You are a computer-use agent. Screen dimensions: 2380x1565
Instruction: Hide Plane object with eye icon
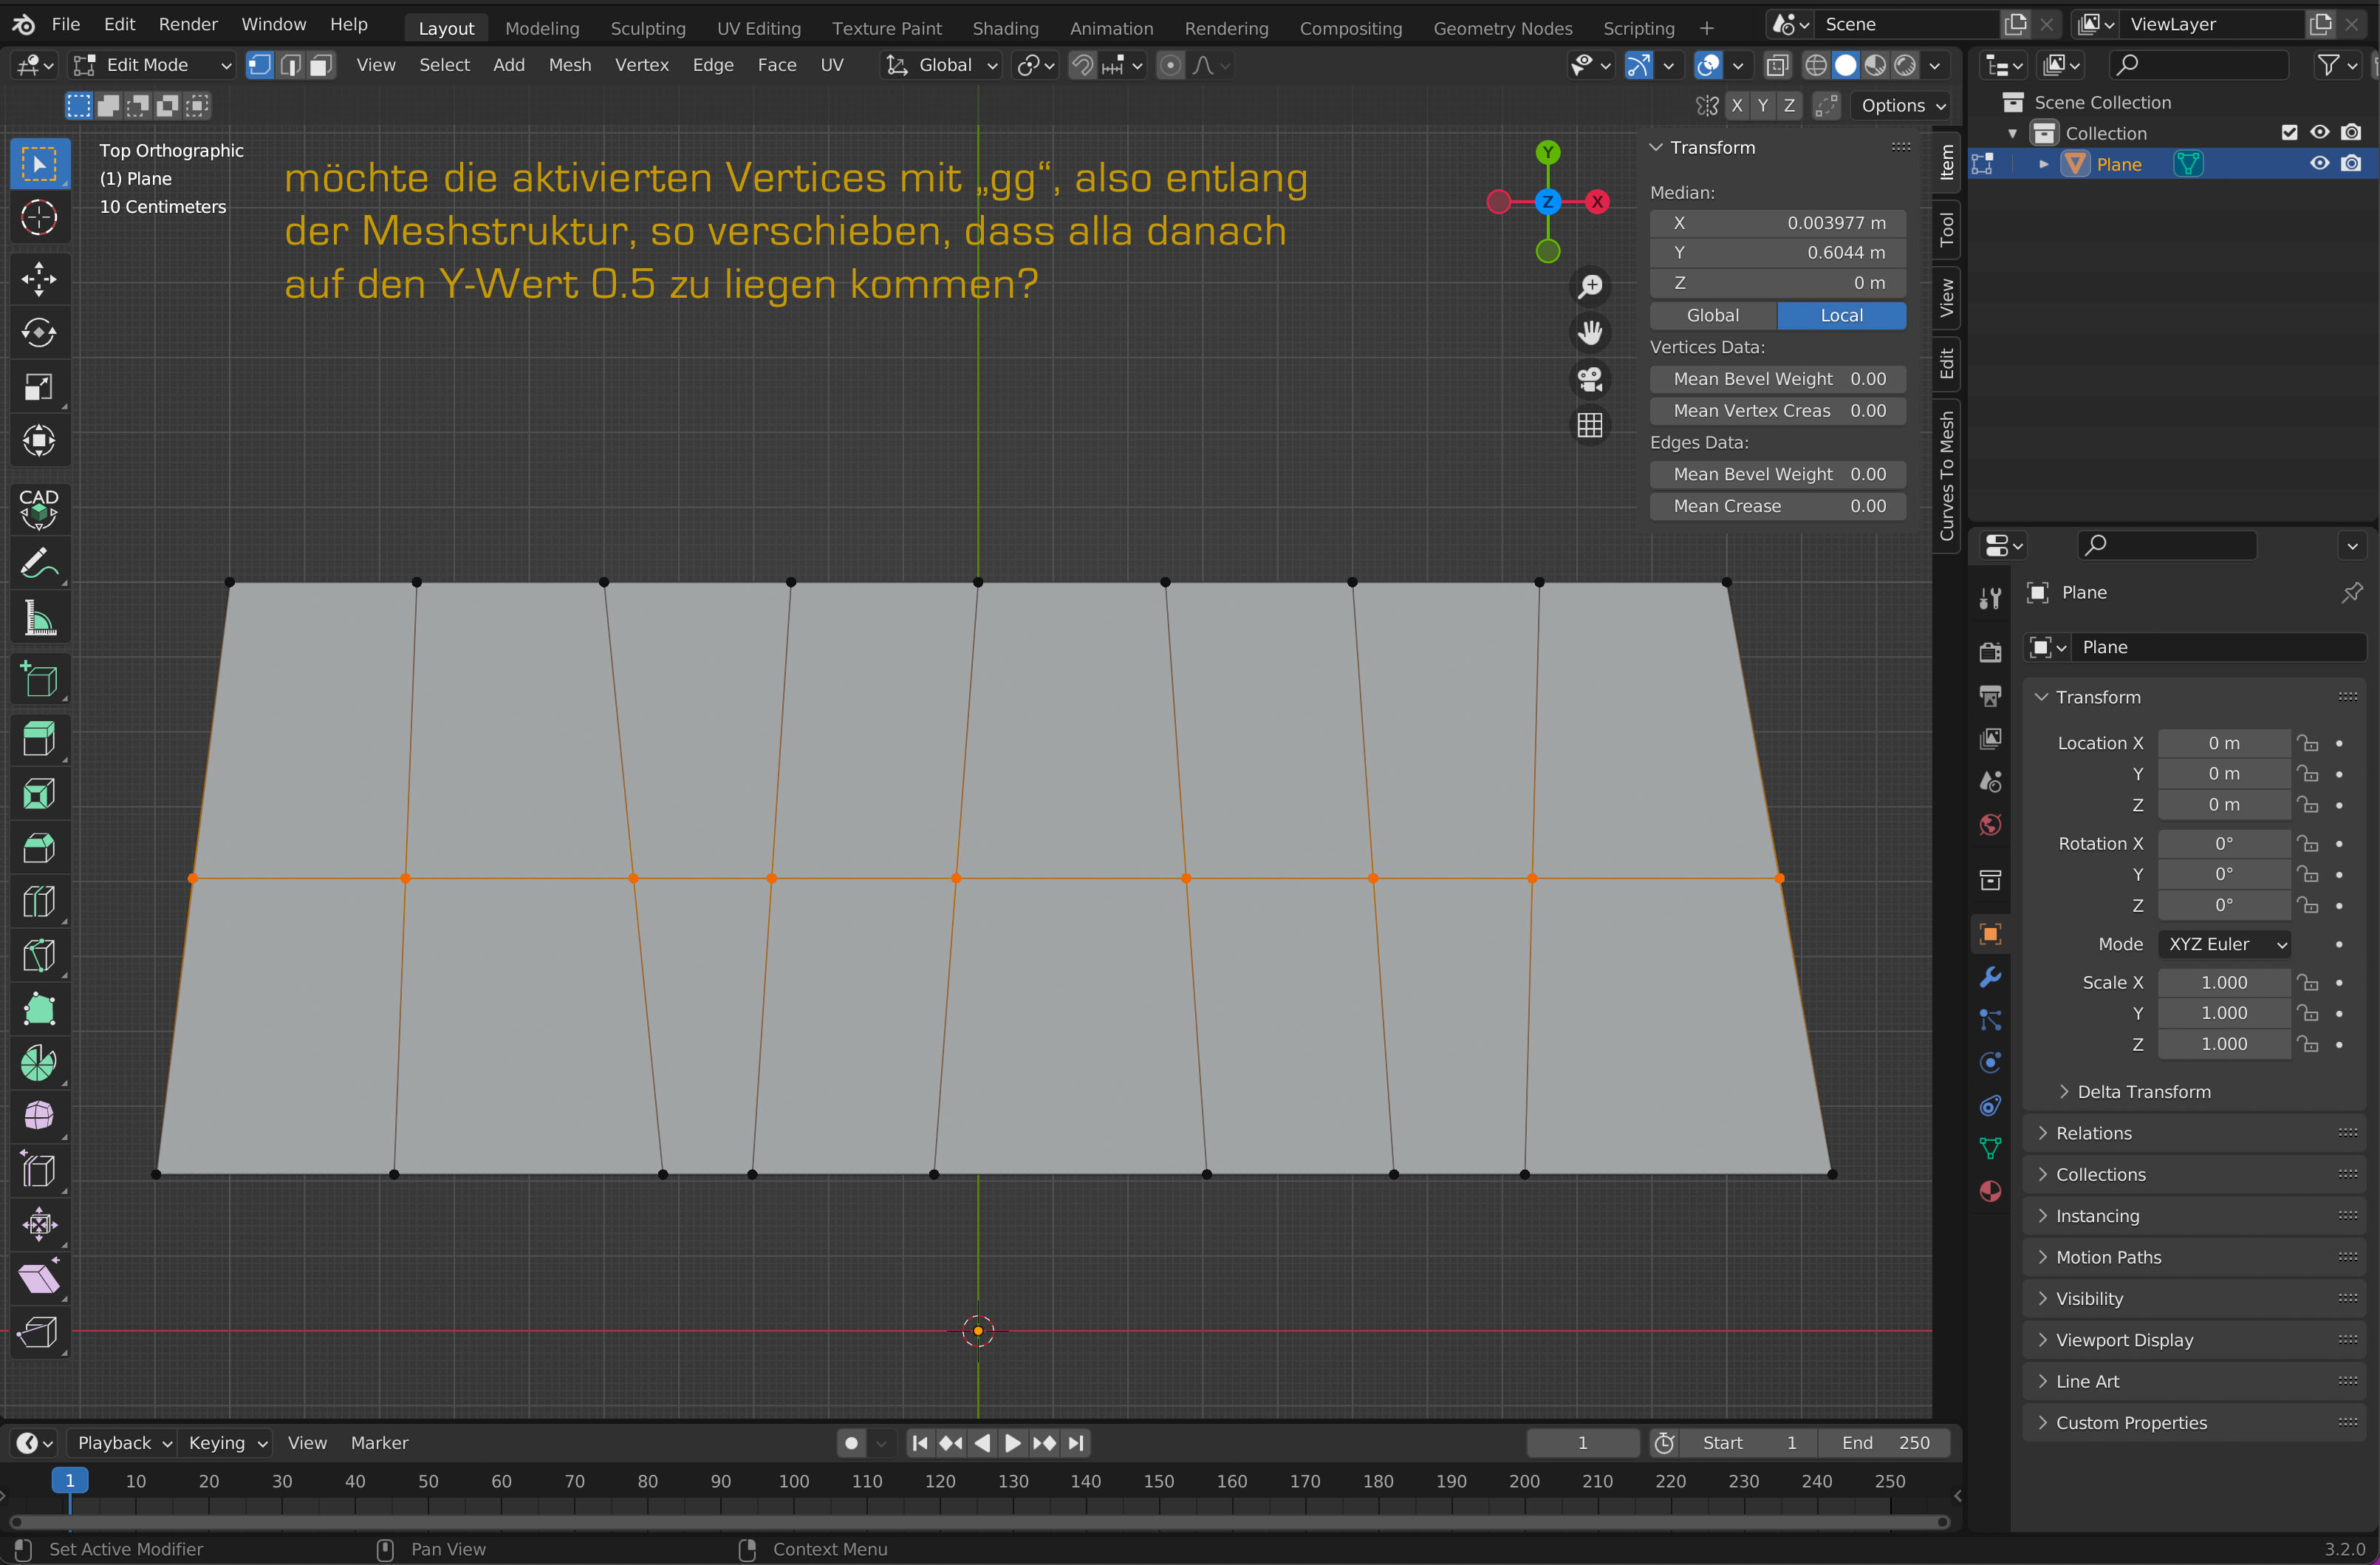pyautogui.click(x=2319, y=164)
